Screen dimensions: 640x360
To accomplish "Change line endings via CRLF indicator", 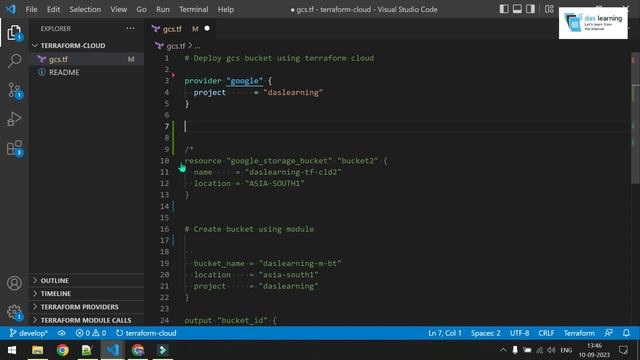I will tap(546, 333).
